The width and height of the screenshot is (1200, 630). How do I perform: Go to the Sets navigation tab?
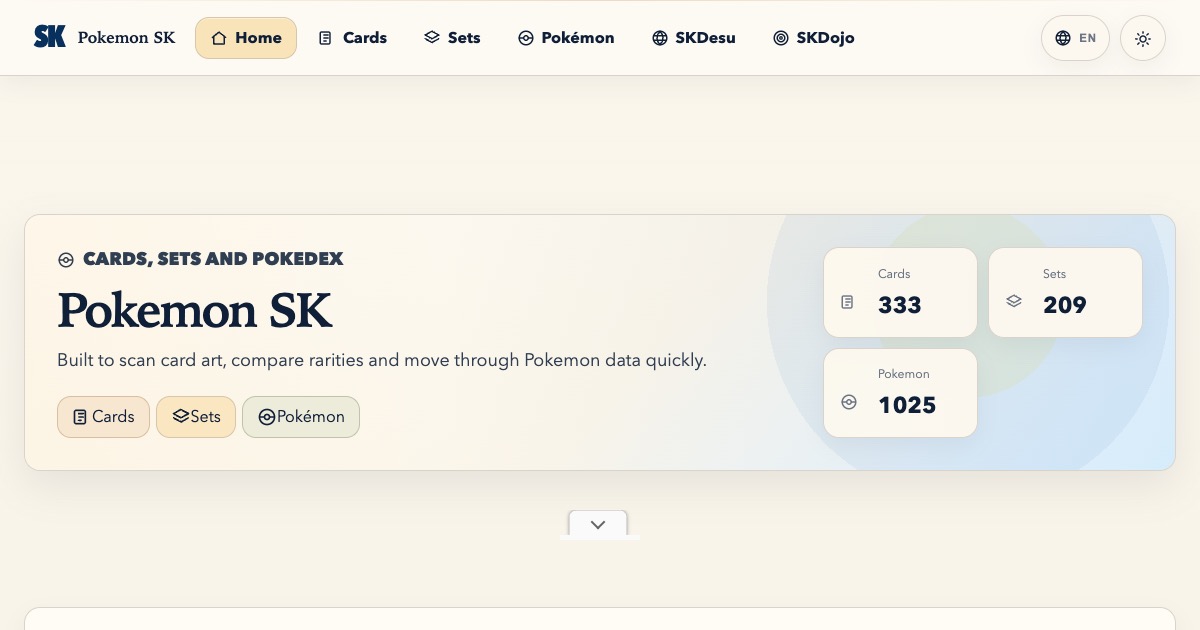[452, 38]
